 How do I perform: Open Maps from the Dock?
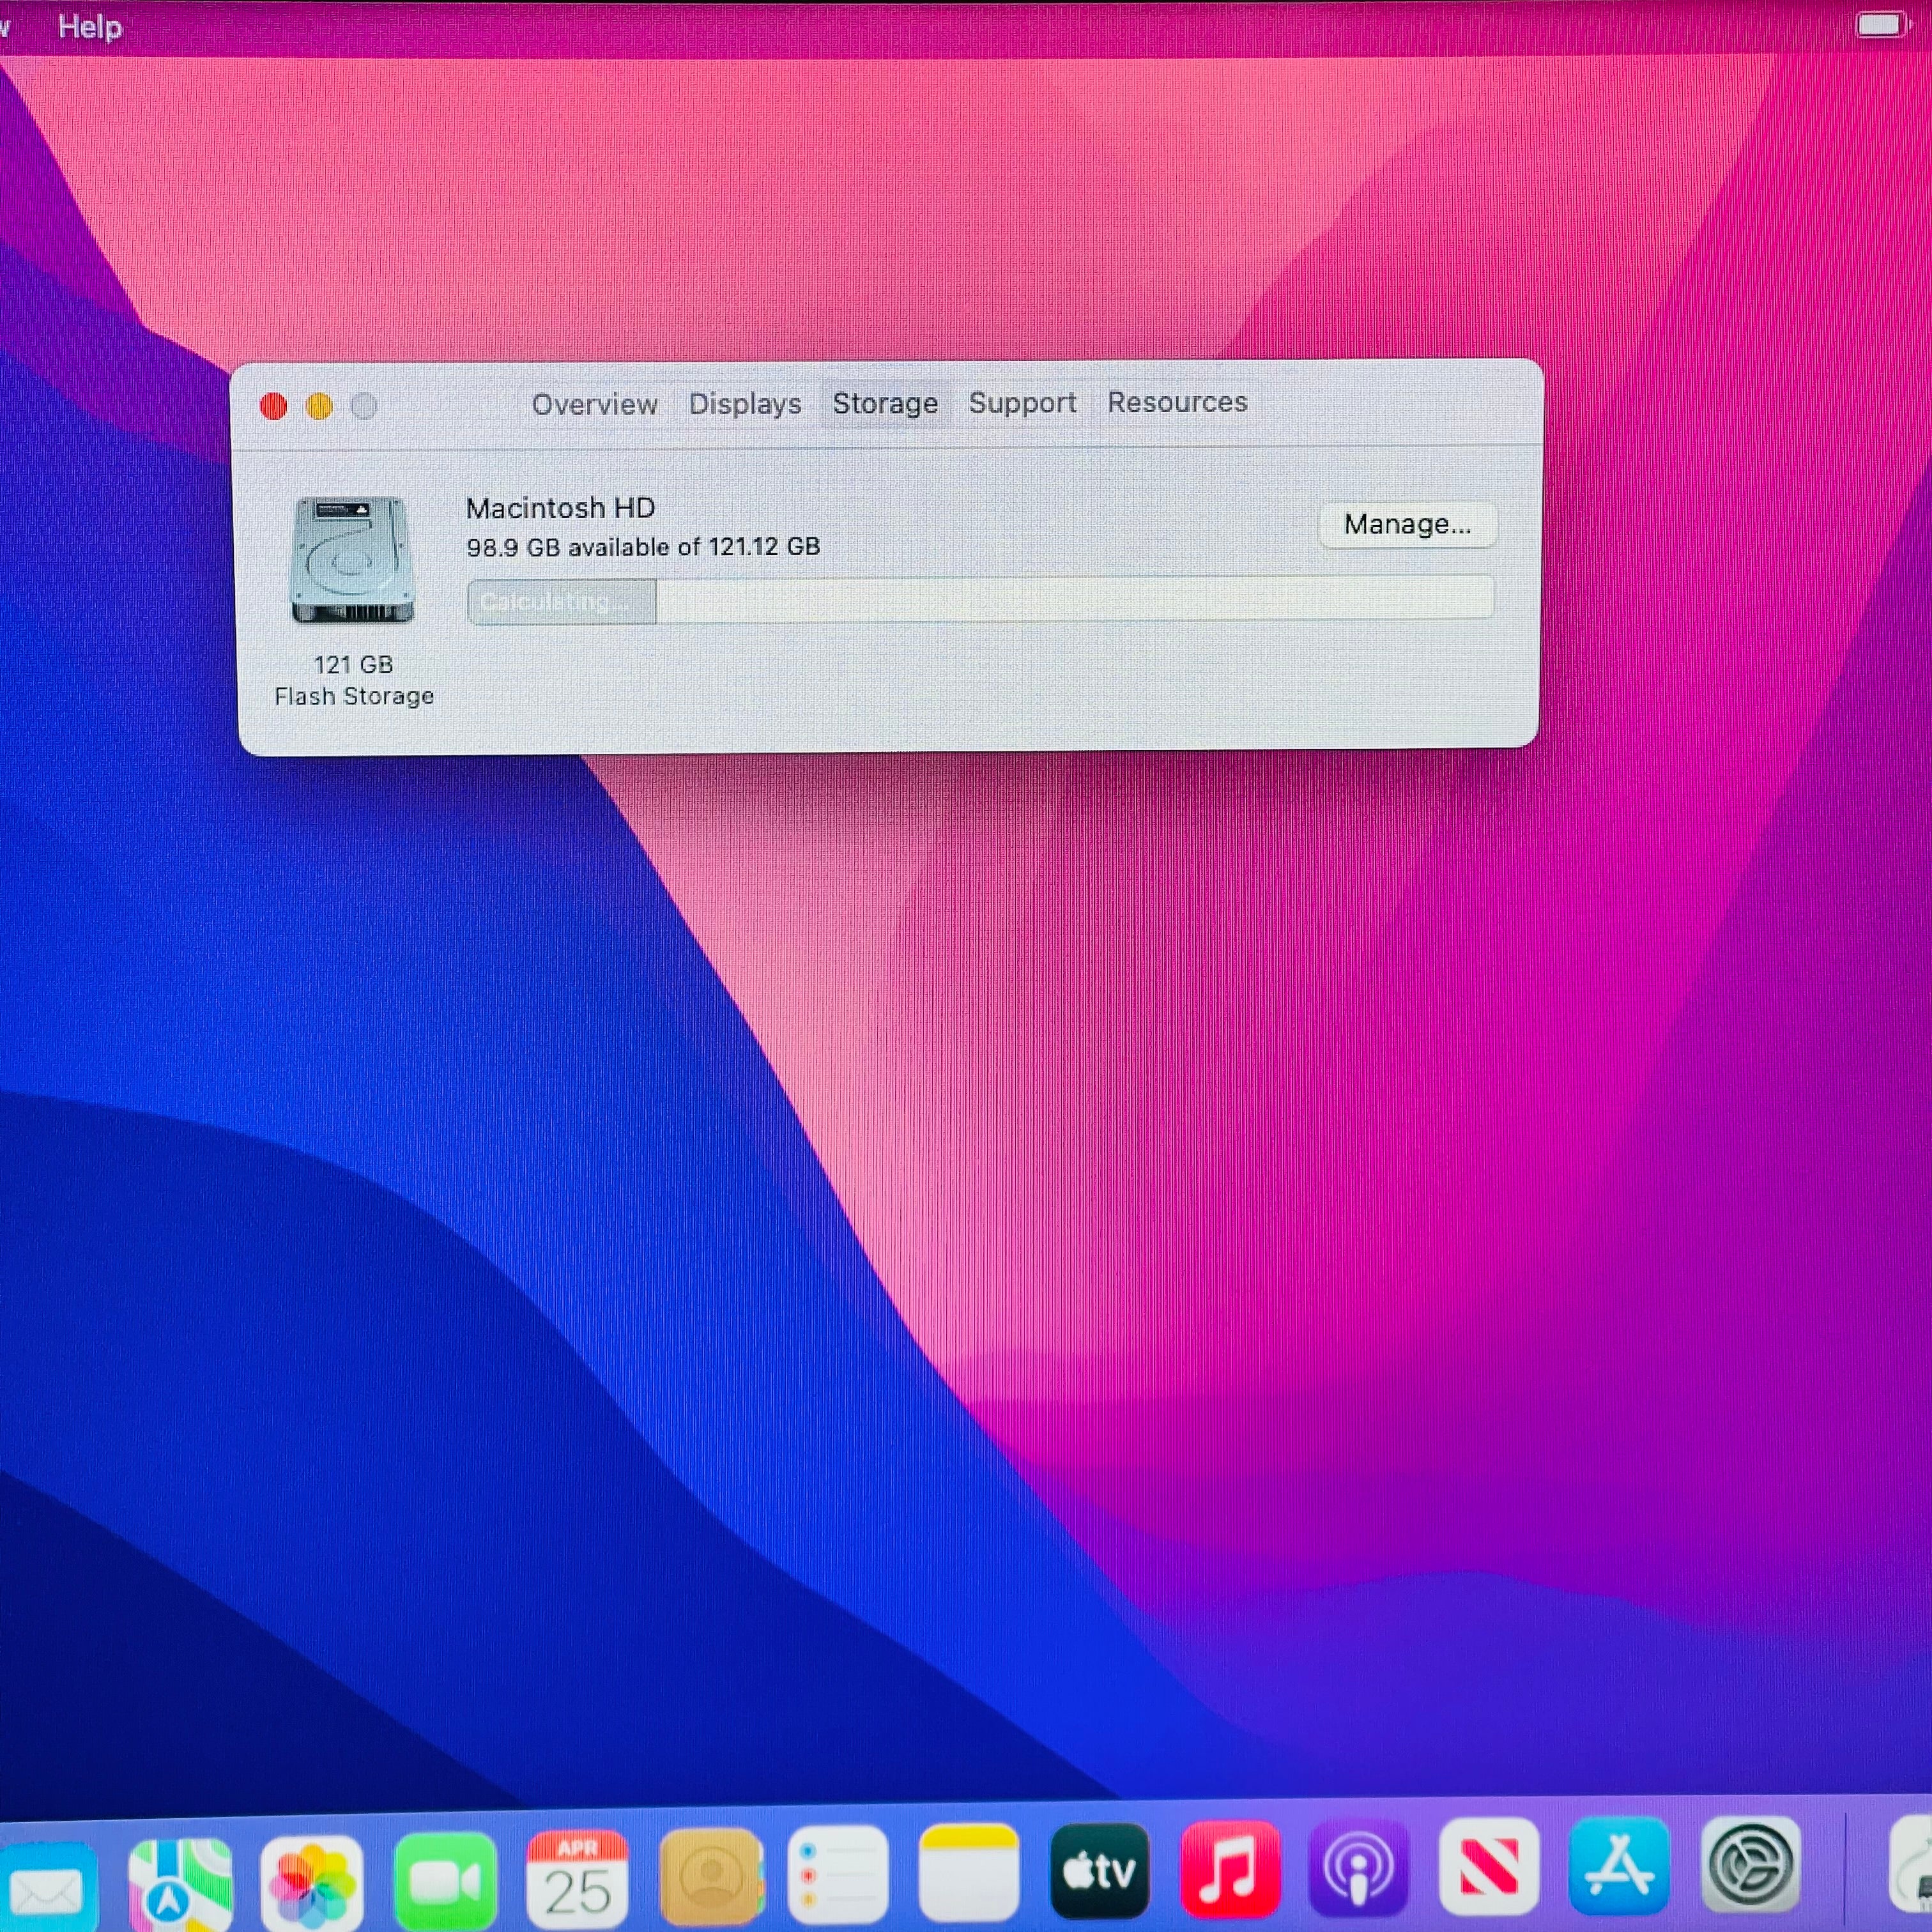click(x=181, y=1884)
